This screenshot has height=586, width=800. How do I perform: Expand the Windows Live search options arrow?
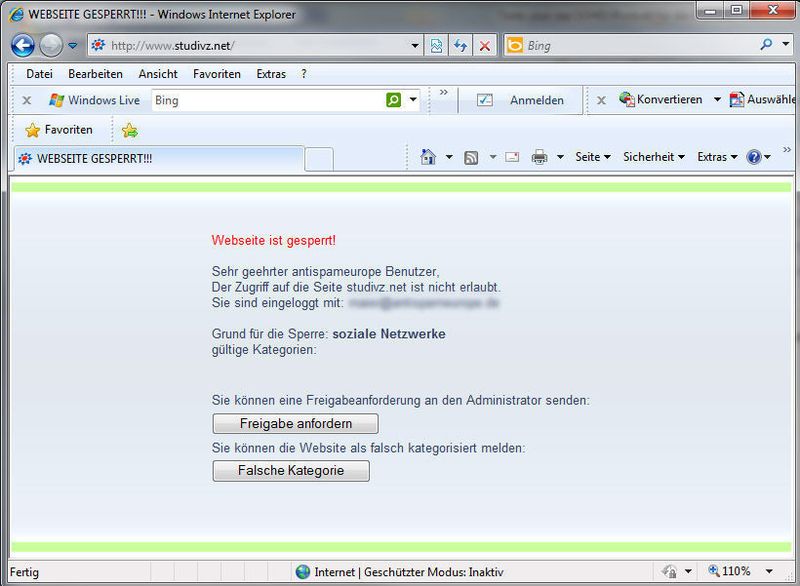click(x=413, y=99)
